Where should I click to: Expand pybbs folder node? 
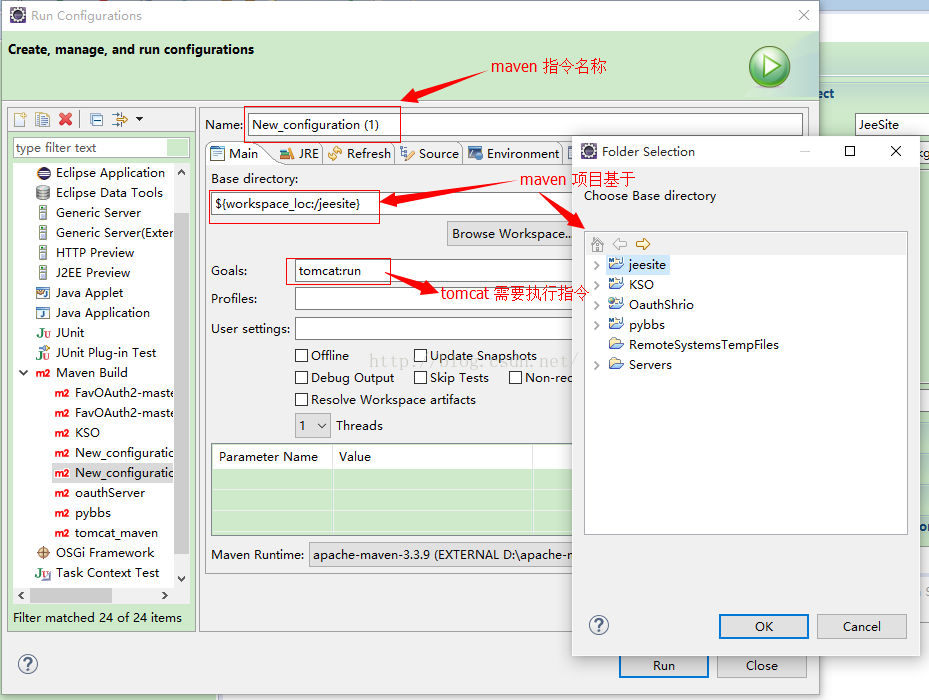(x=597, y=325)
